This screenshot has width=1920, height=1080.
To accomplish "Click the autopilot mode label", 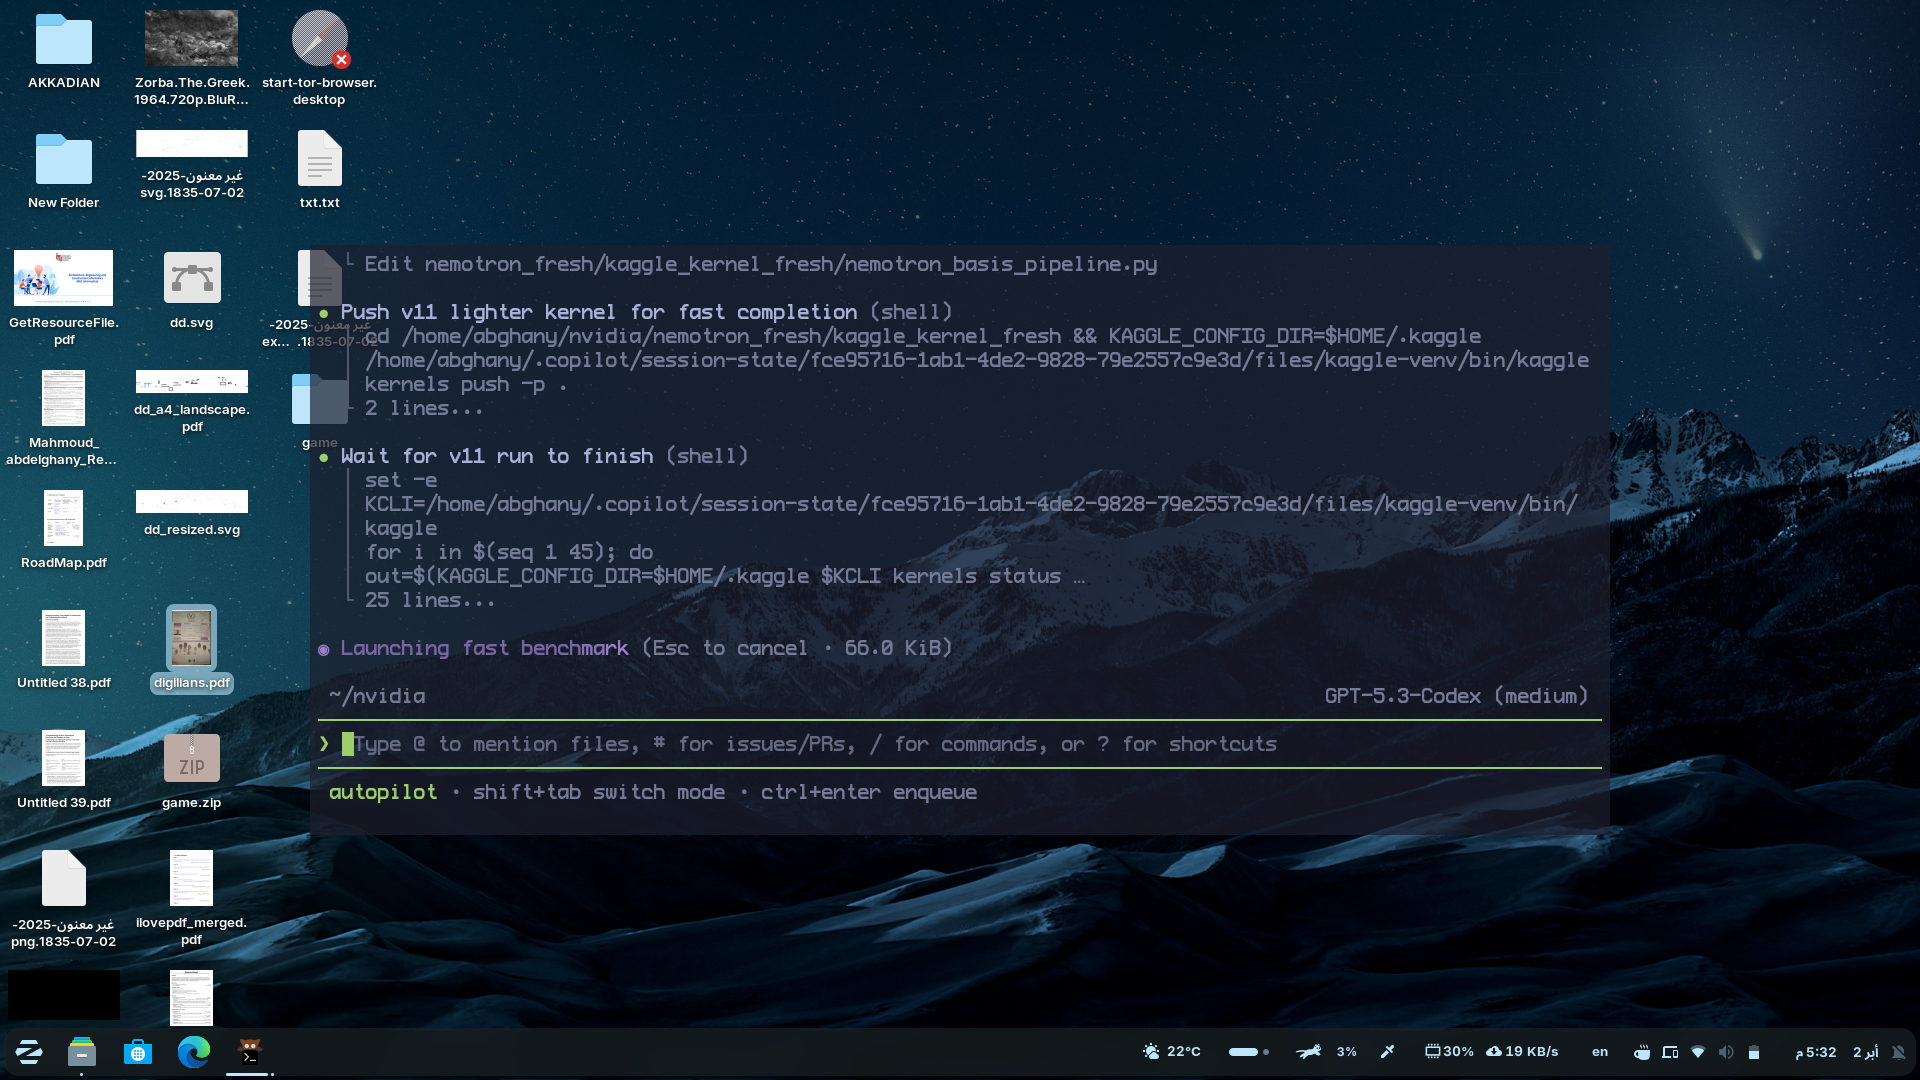I will pos(383,792).
